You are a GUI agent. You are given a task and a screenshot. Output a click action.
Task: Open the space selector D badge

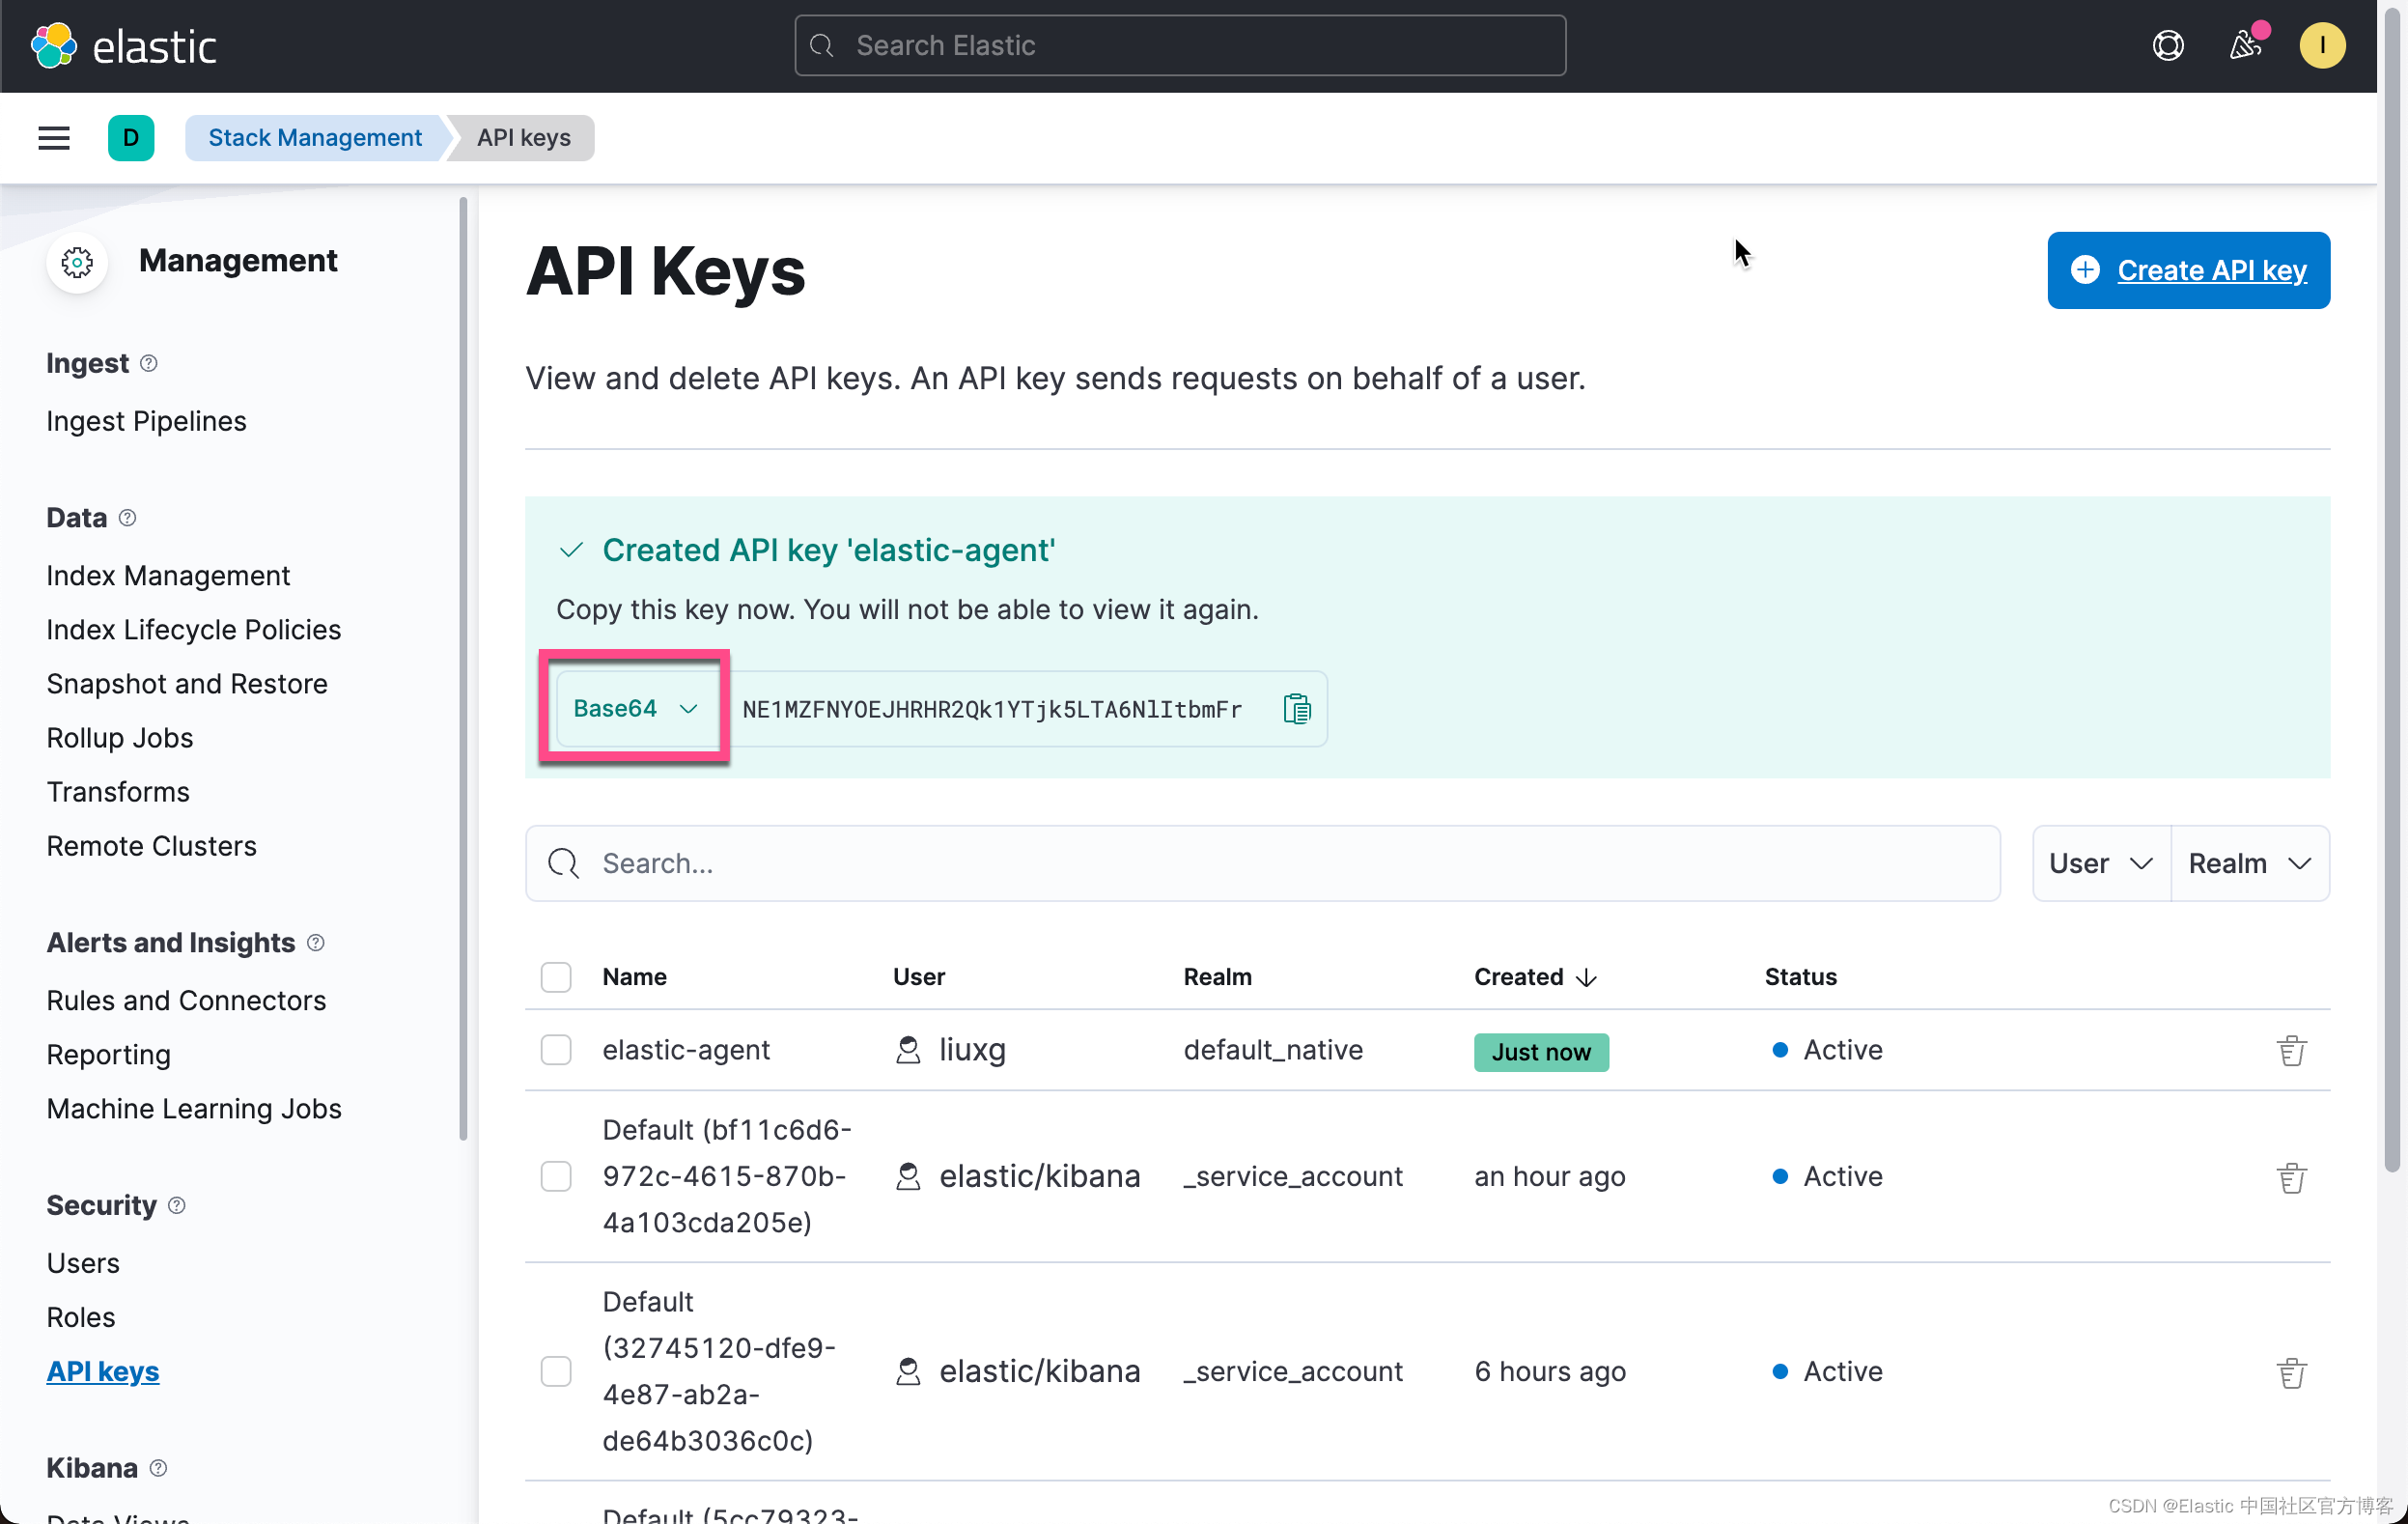click(131, 138)
